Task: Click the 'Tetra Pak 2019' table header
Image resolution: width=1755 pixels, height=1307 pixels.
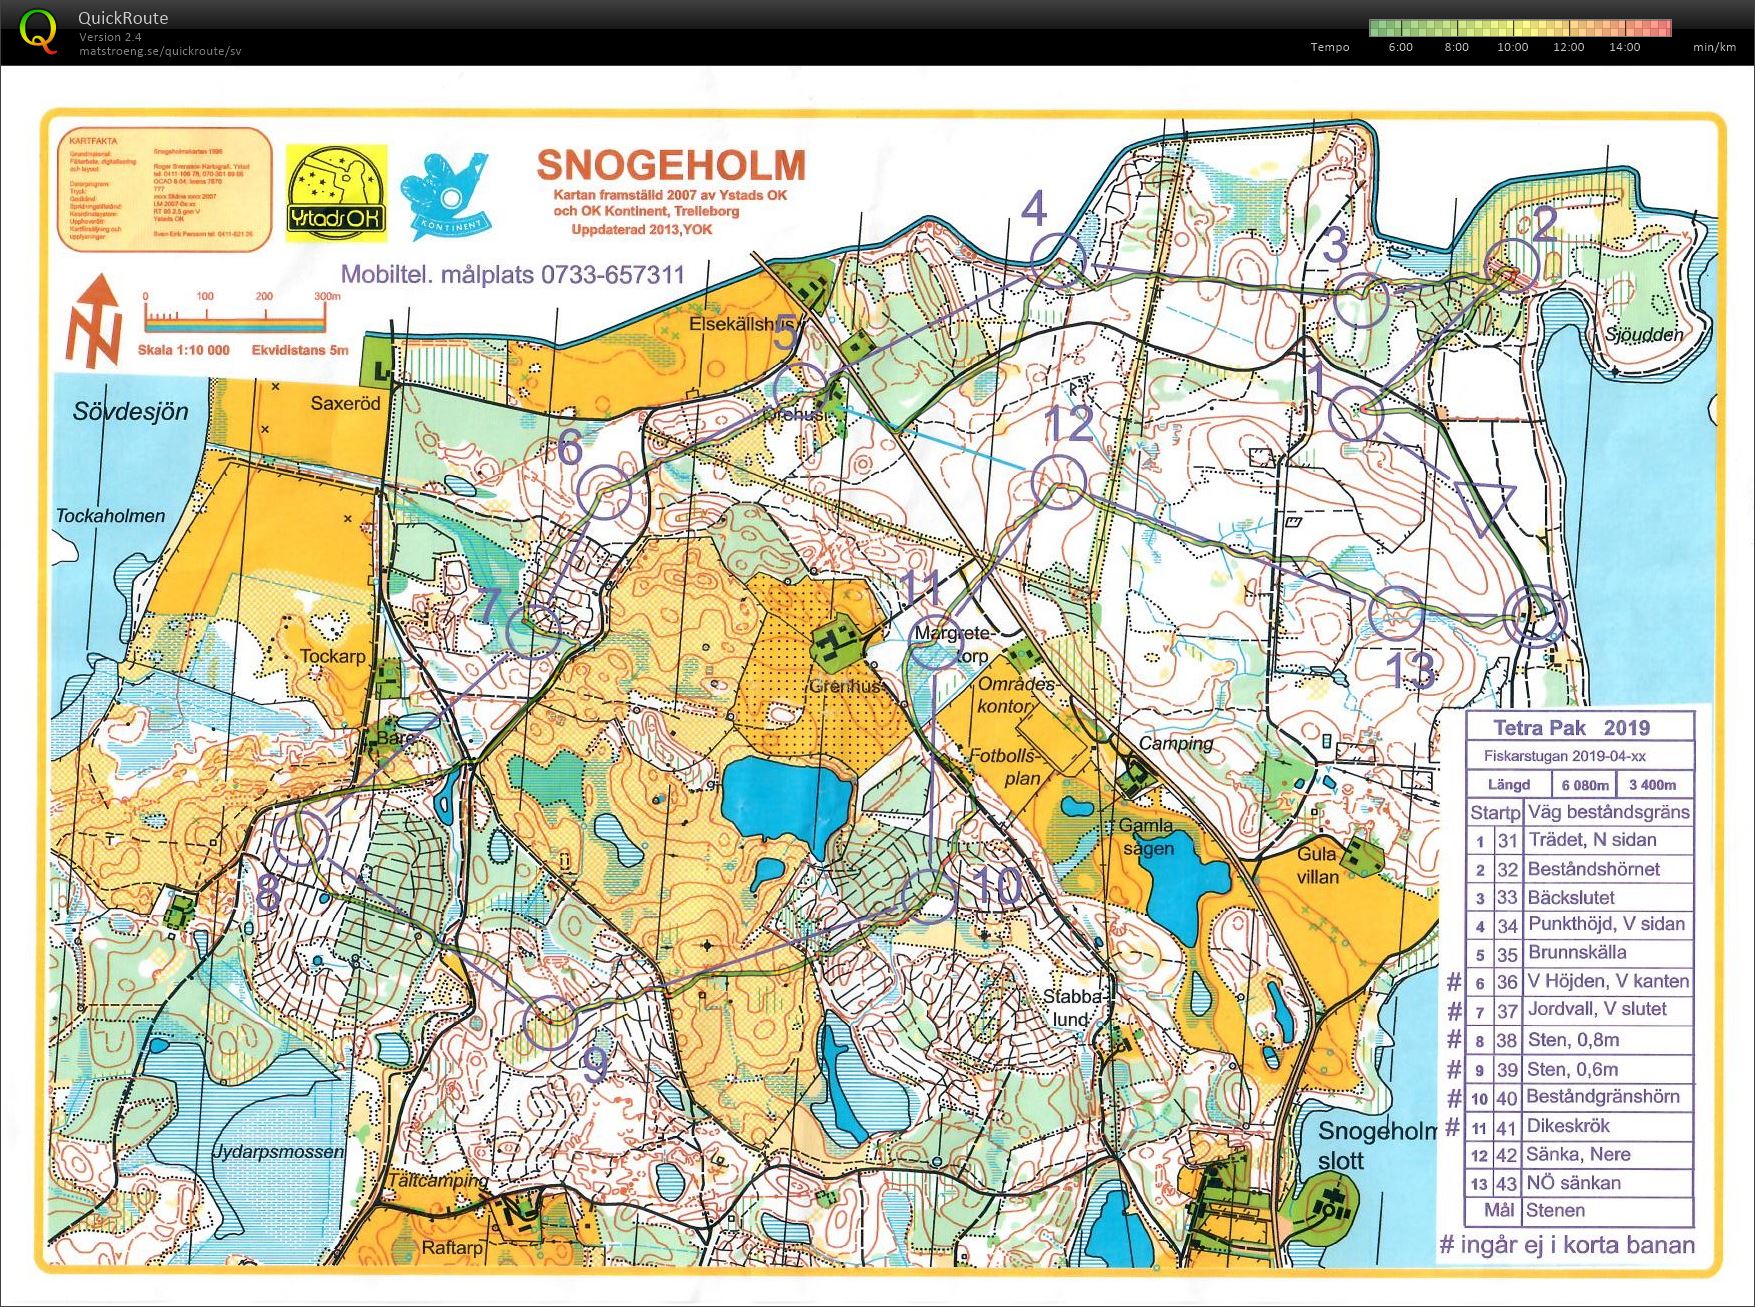Action: [x=1571, y=728]
